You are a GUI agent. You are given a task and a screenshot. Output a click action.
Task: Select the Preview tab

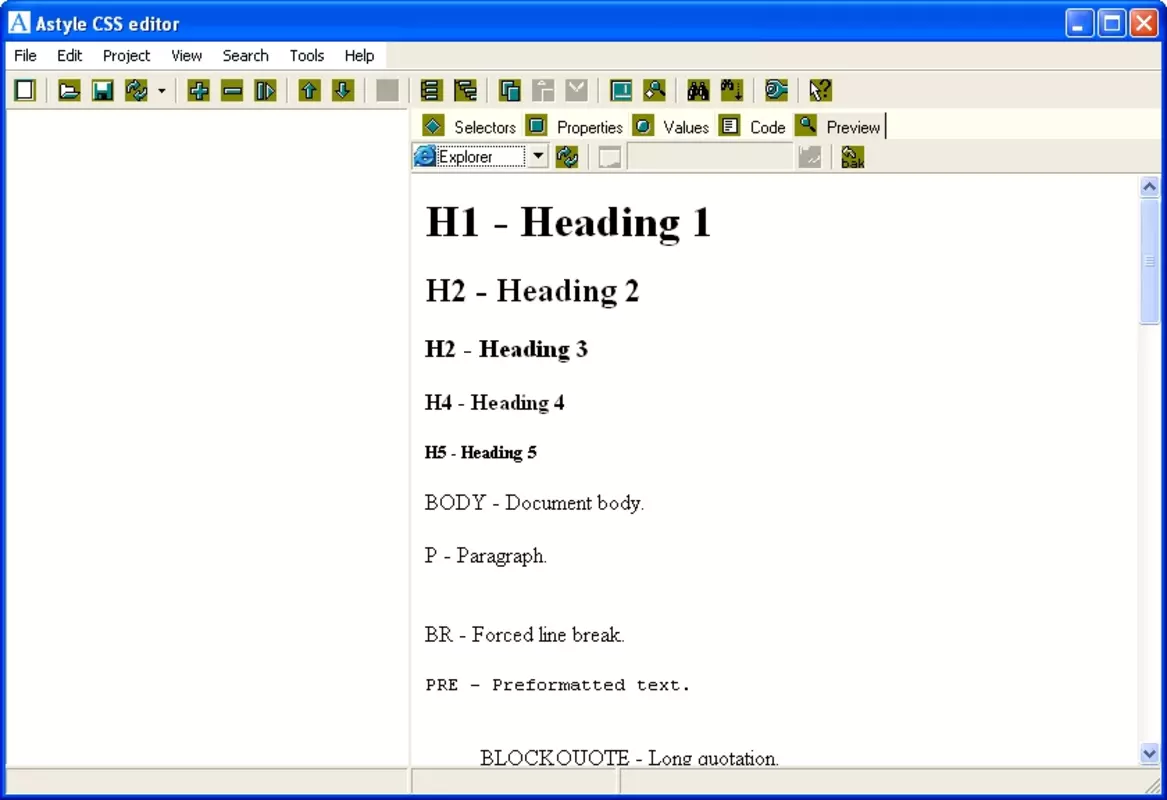838,127
